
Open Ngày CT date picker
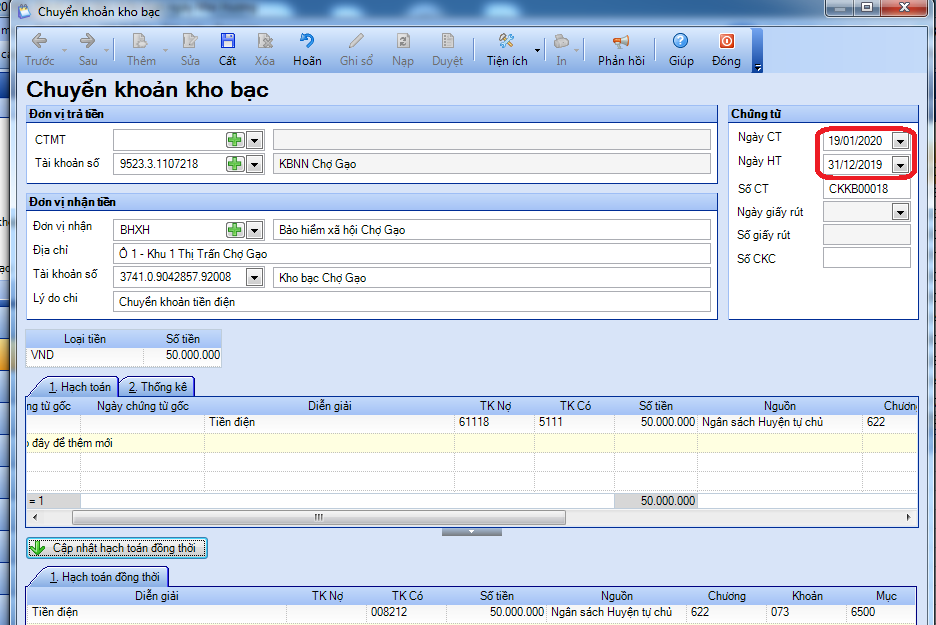pos(900,141)
